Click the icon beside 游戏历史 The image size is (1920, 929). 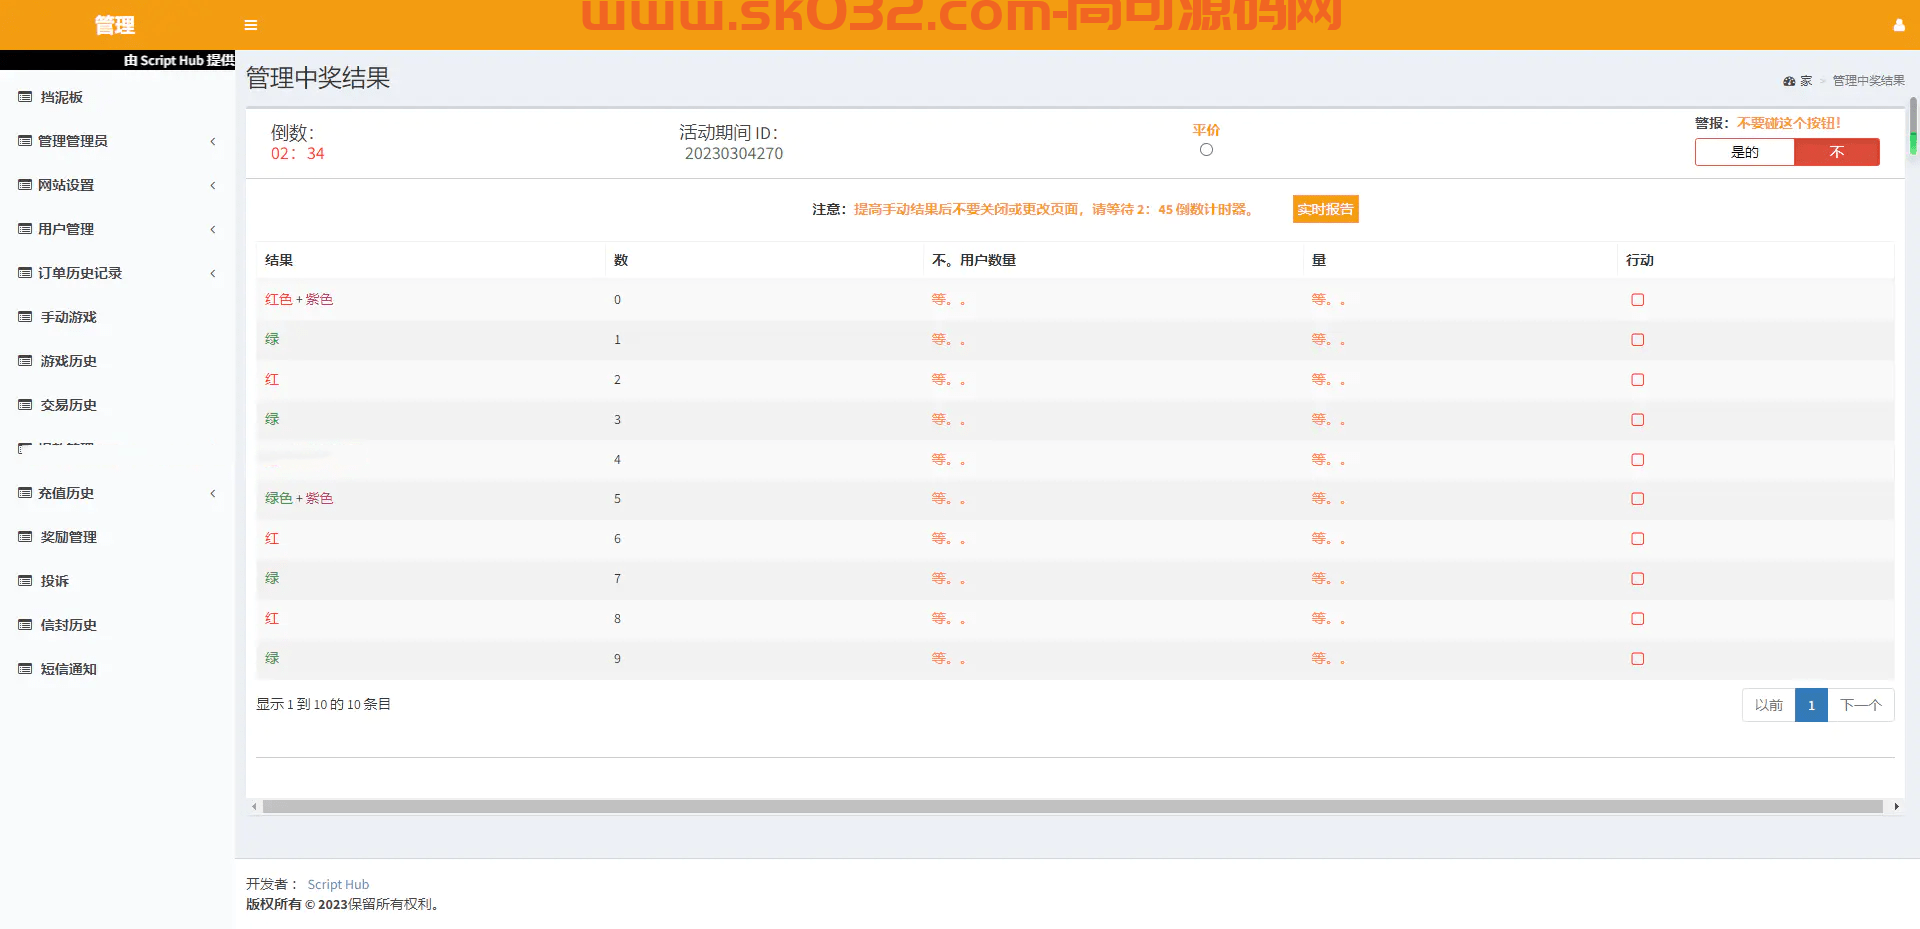25,361
